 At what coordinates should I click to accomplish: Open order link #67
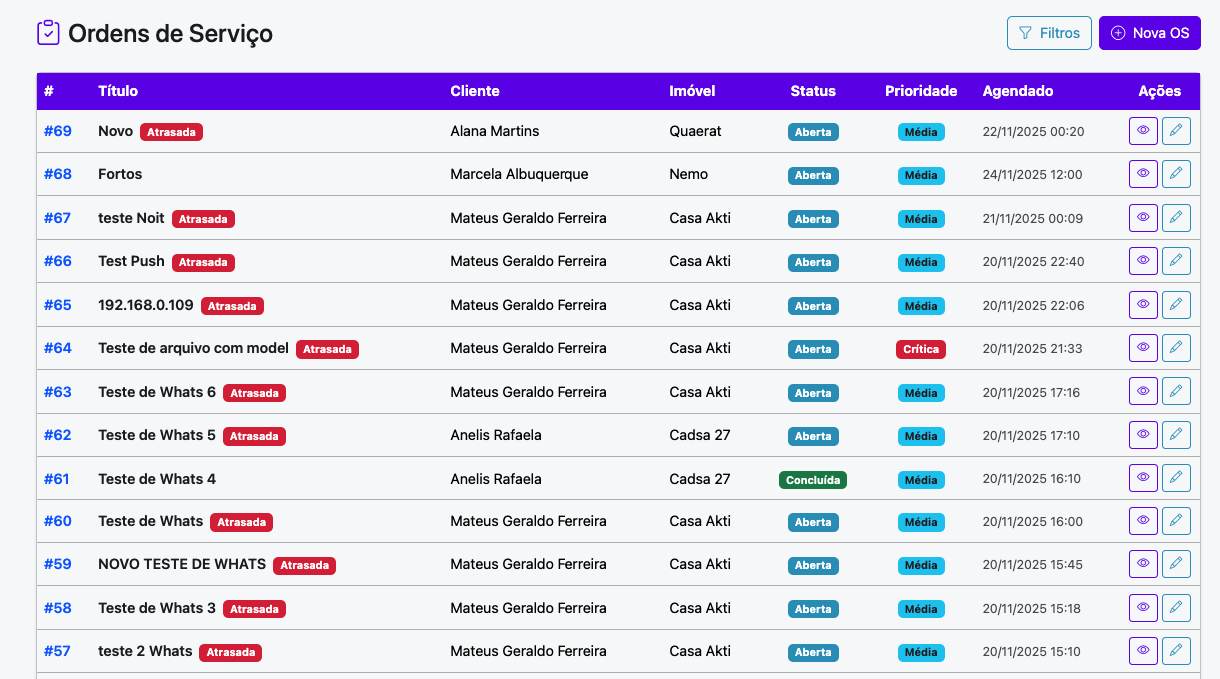(58, 218)
